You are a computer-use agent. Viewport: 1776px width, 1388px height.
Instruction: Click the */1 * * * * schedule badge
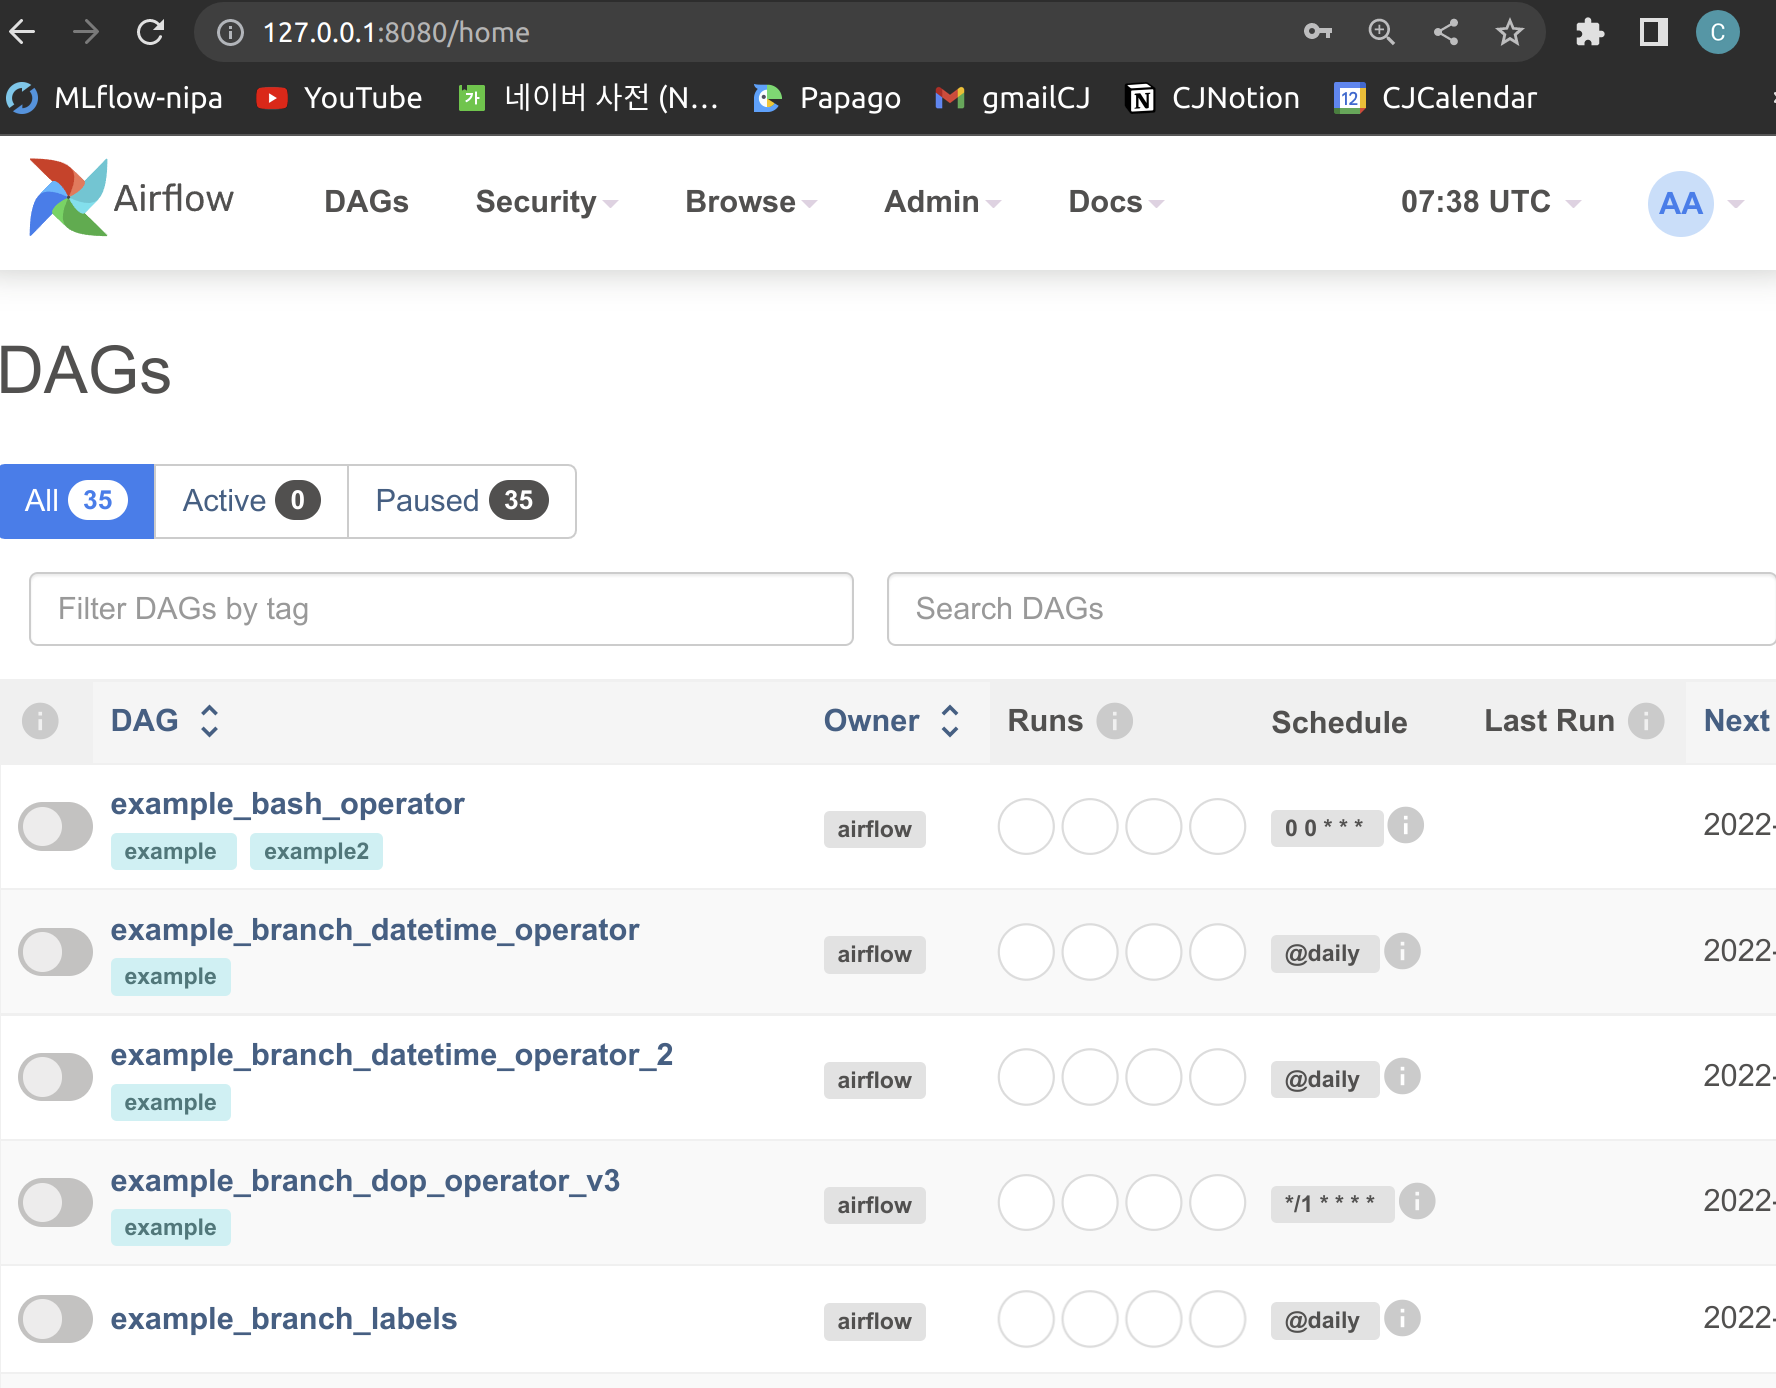[x=1332, y=1203]
